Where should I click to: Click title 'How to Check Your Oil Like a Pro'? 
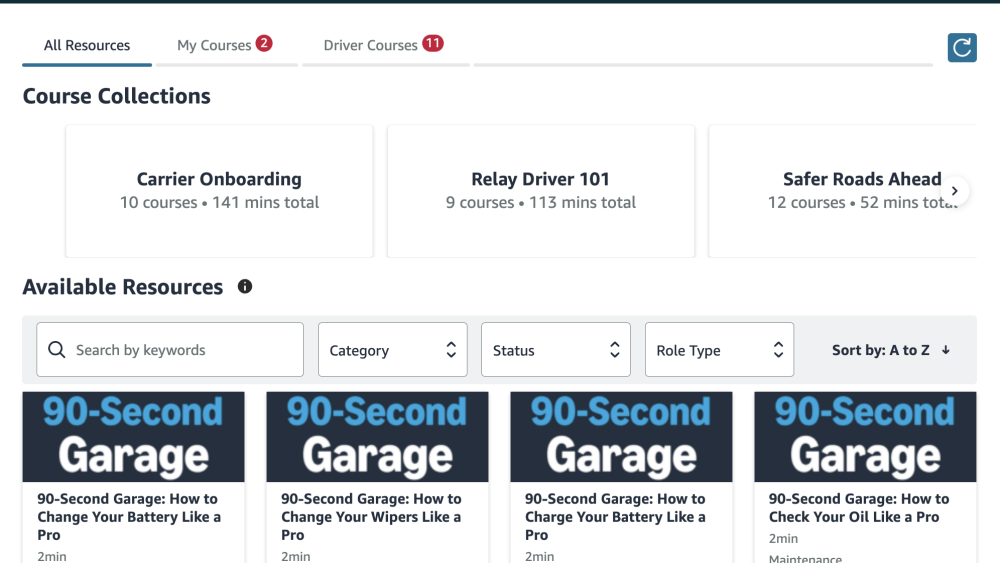[x=859, y=508]
